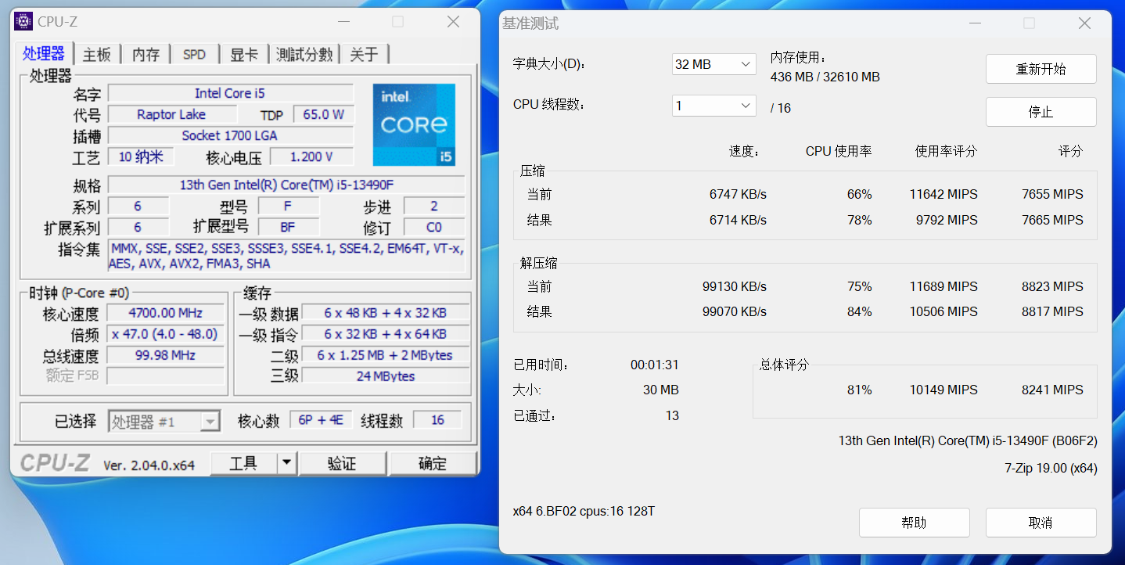1125x565 pixels.
Task: Open the CPU 线程数 dropdown
Action: click(714, 106)
